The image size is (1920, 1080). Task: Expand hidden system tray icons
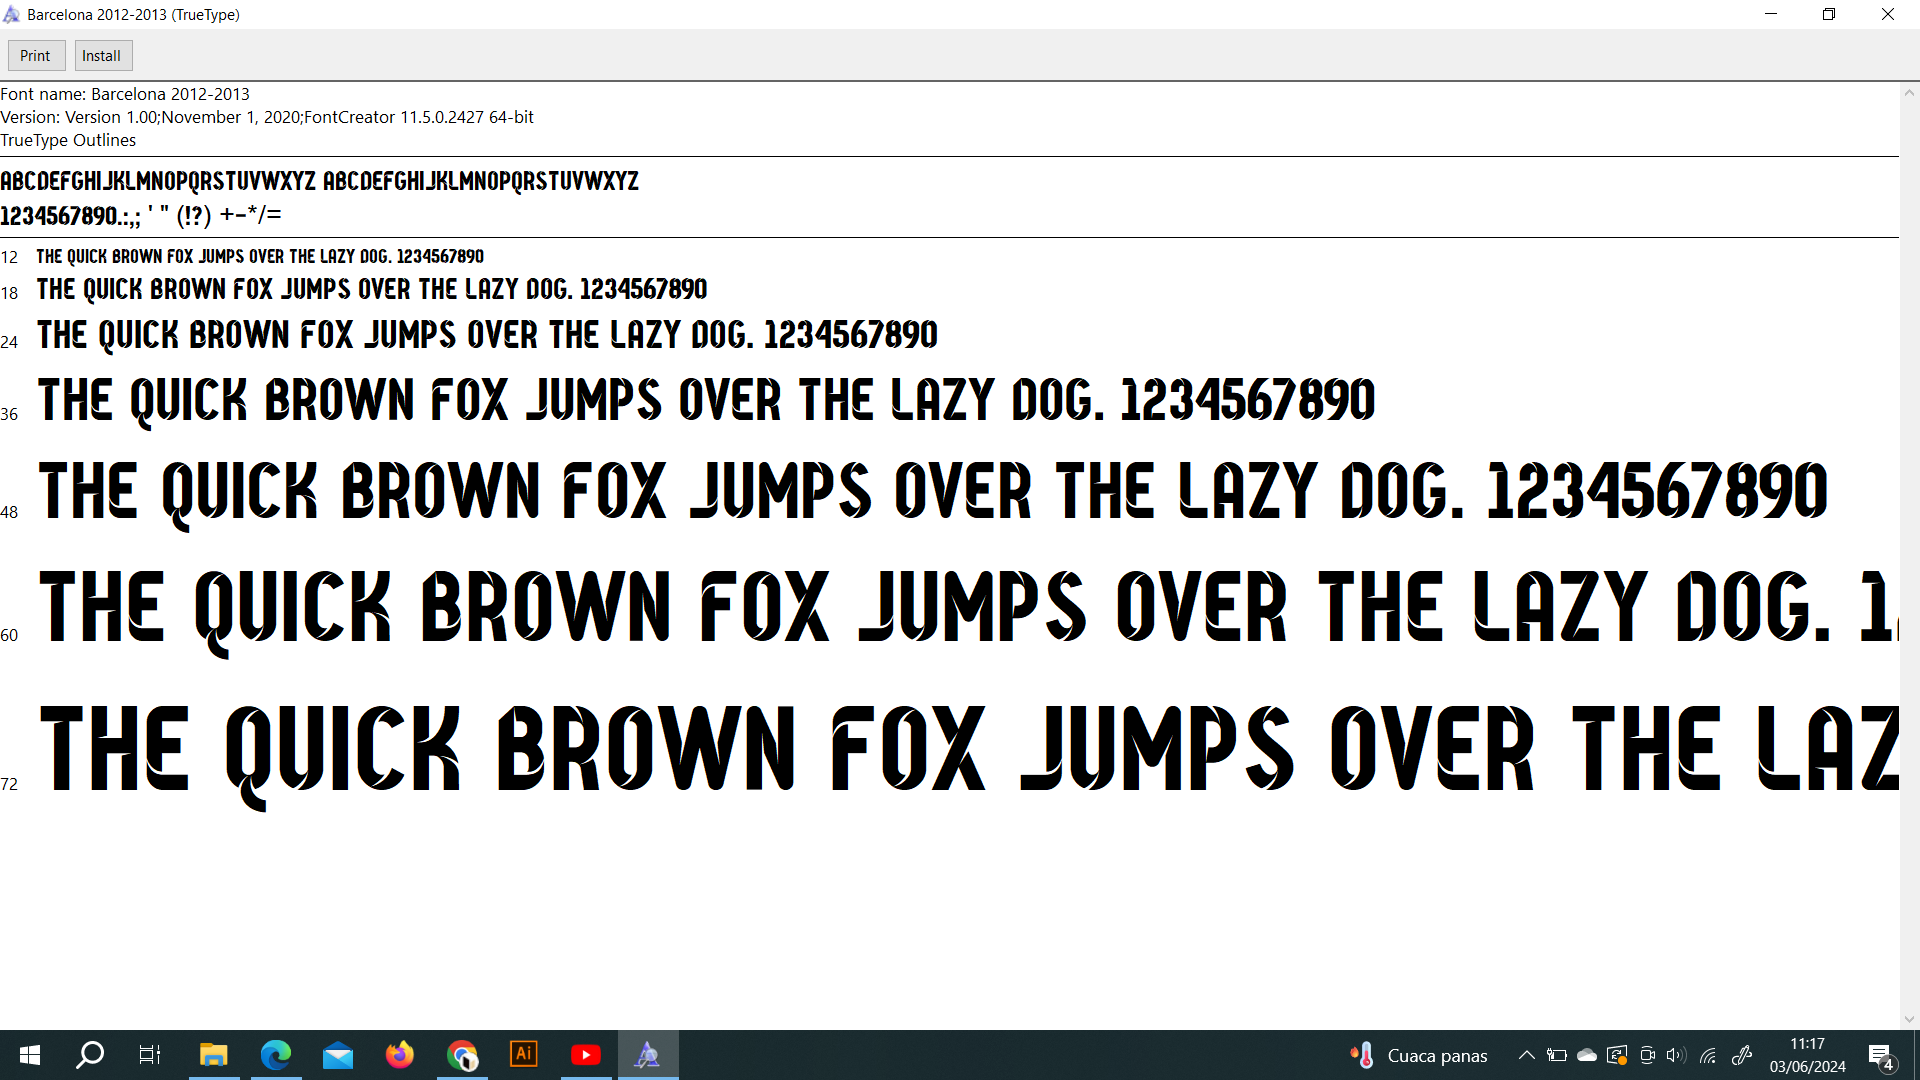pyautogui.click(x=1526, y=1055)
